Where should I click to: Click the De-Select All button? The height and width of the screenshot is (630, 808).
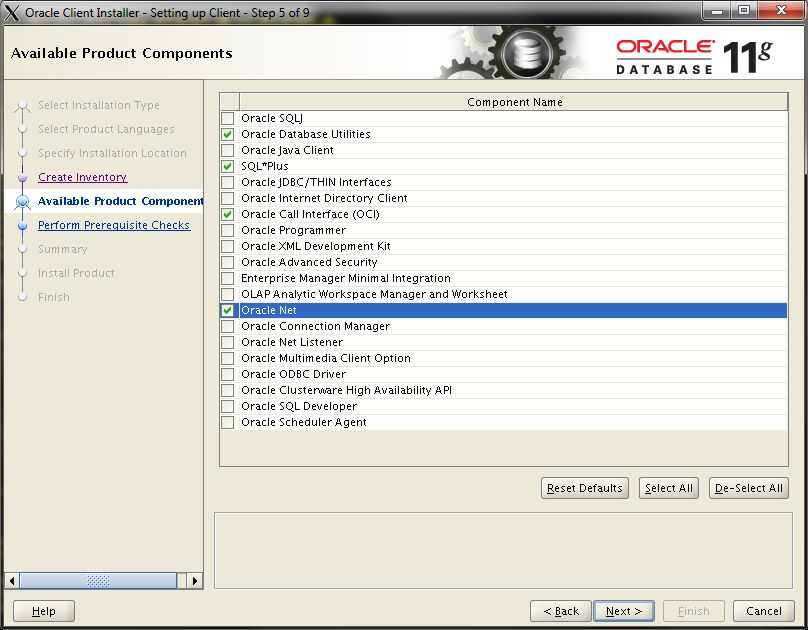tap(749, 488)
